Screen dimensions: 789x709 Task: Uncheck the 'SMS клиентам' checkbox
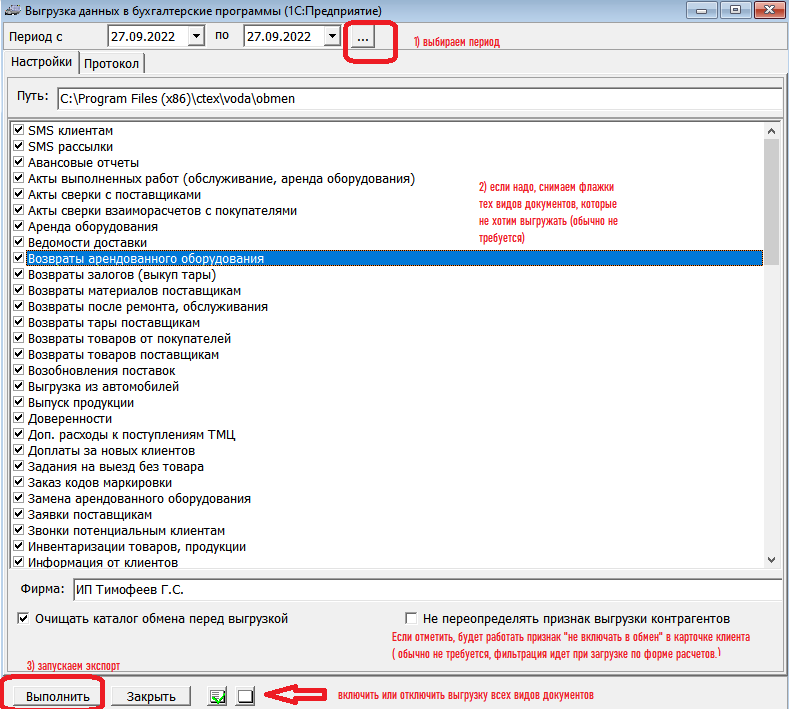pos(19,131)
